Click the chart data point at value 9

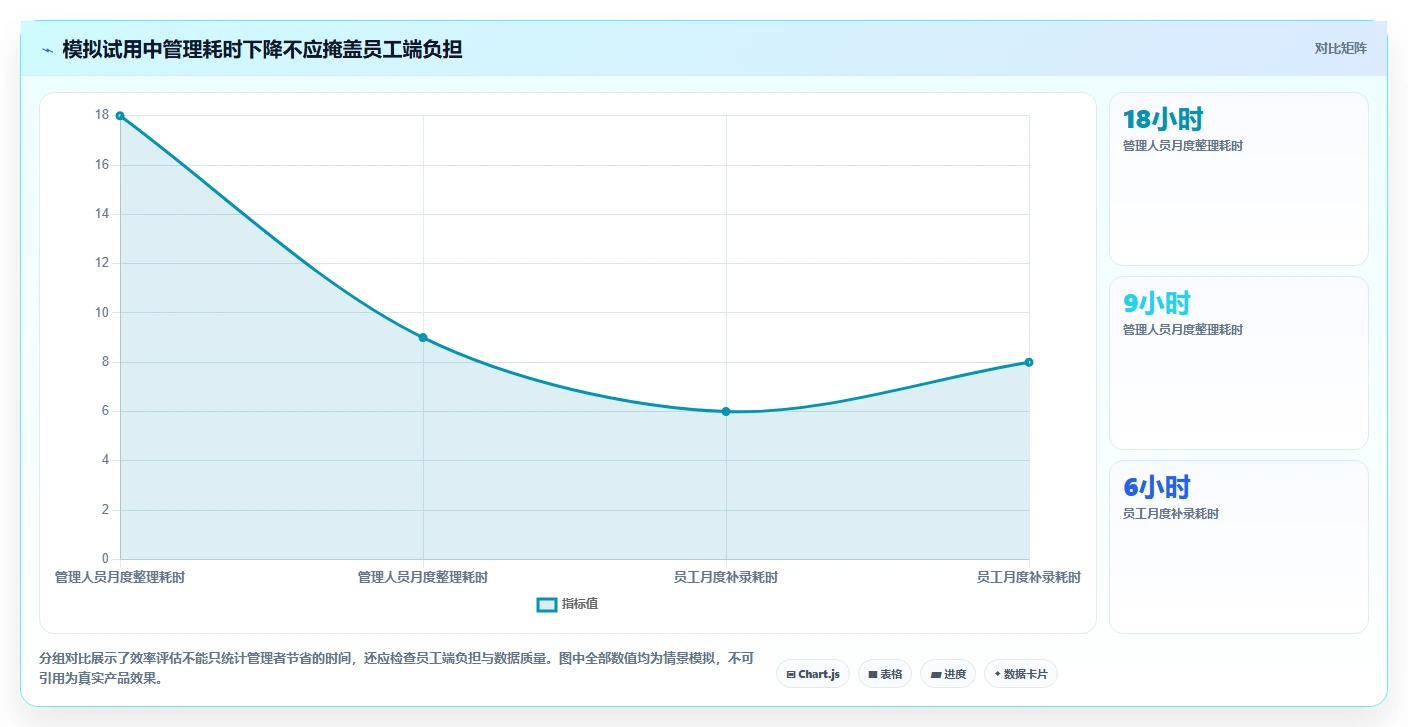pyautogui.click(x=423, y=338)
